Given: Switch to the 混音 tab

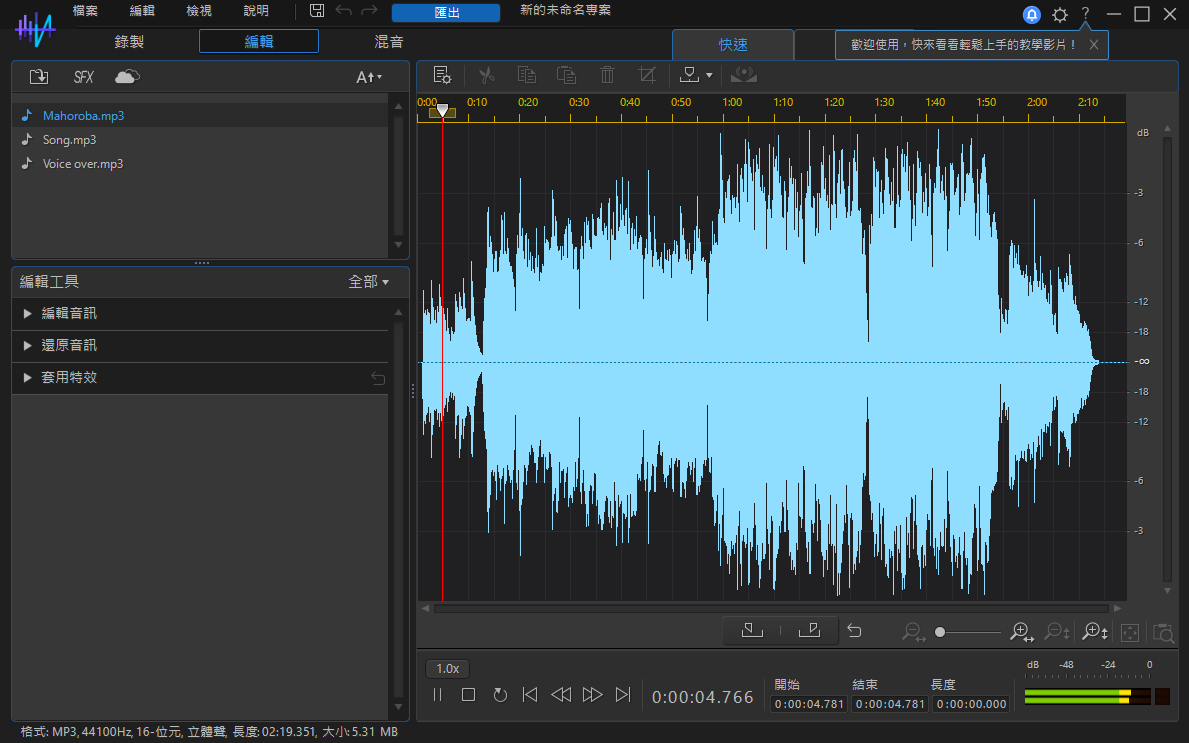Looking at the screenshot, I should point(389,42).
